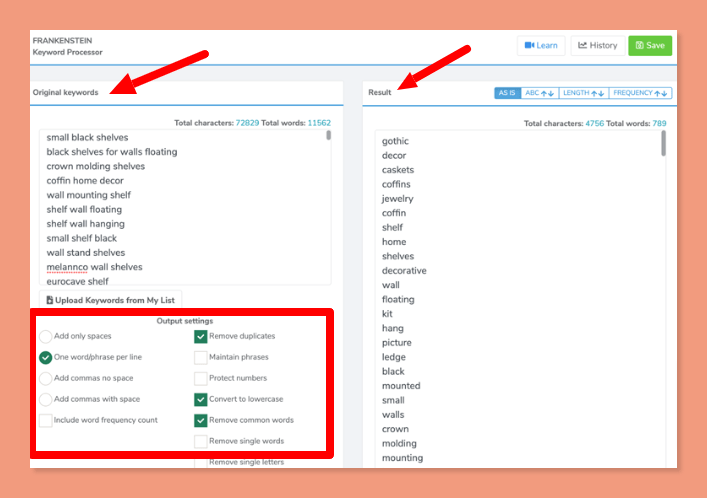The image size is (707, 498).
Task: Click 'kit' in the Result list
Action: (x=387, y=314)
